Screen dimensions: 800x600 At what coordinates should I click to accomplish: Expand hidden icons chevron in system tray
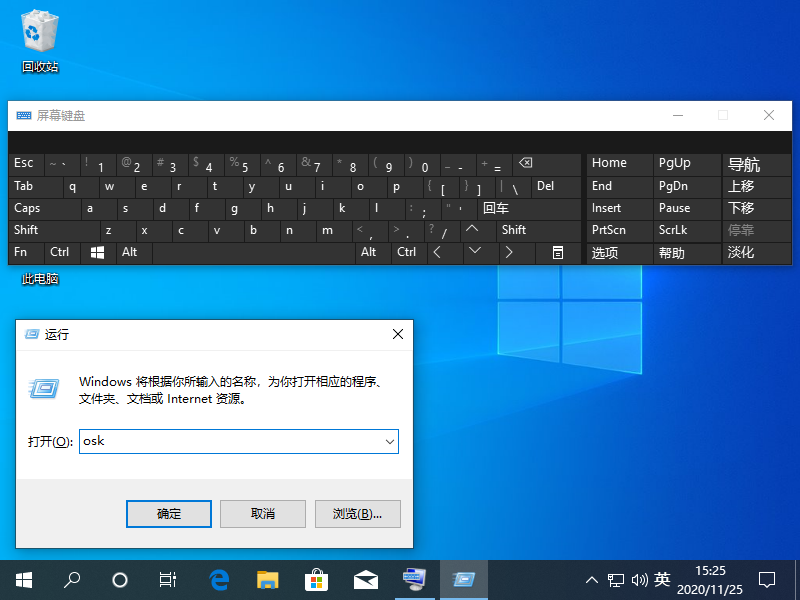pos(592,580)
